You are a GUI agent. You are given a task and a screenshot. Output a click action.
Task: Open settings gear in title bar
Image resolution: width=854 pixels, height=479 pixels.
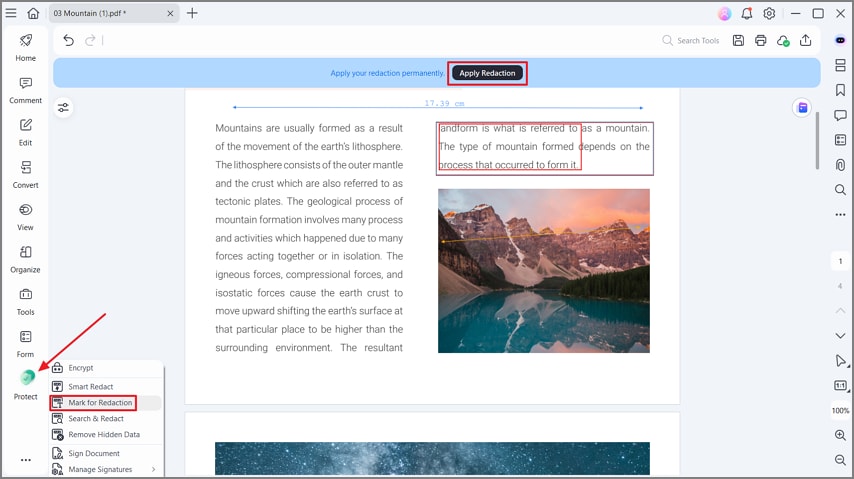coord(769,14)
